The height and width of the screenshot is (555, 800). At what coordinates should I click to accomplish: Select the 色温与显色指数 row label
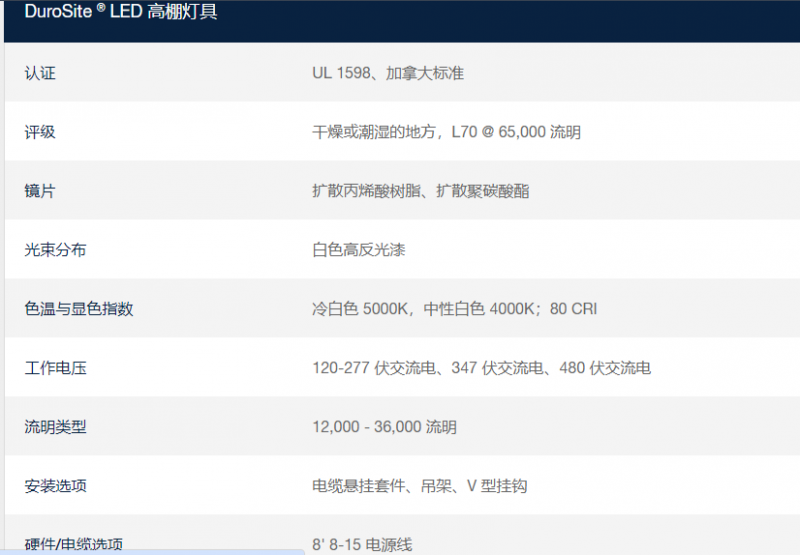coord(79,309)
